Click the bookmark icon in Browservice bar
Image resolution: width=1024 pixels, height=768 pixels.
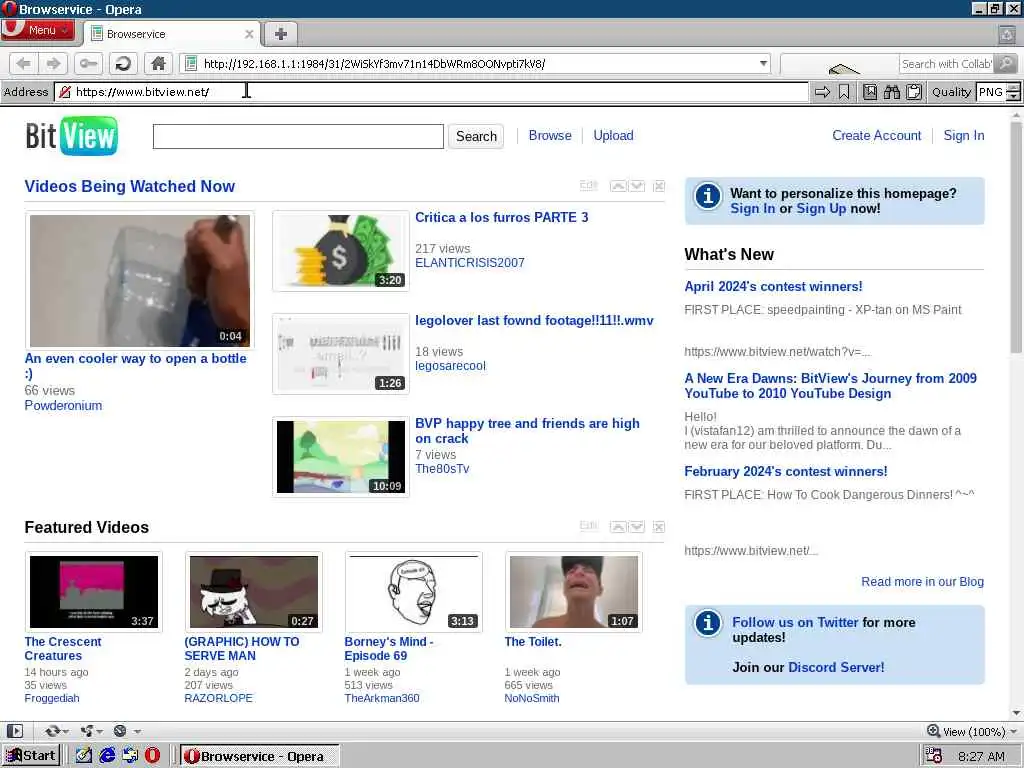coord(844,92)
